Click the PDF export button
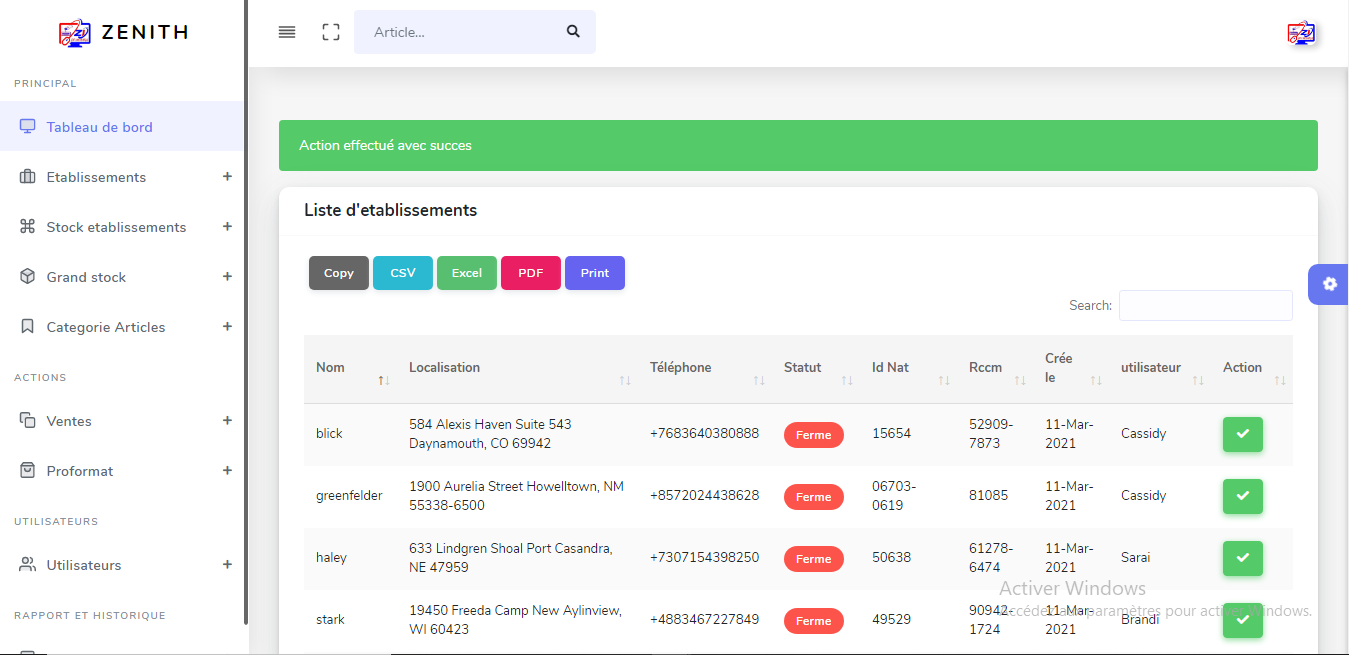 pyautogui.click(x=530, y=273)
